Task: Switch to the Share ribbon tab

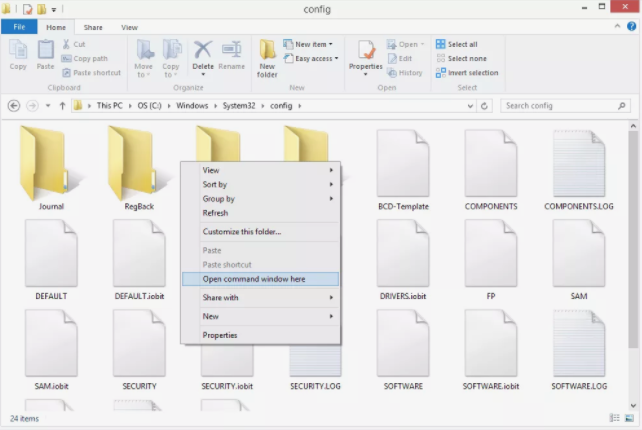Action: [x=93, y=27]
